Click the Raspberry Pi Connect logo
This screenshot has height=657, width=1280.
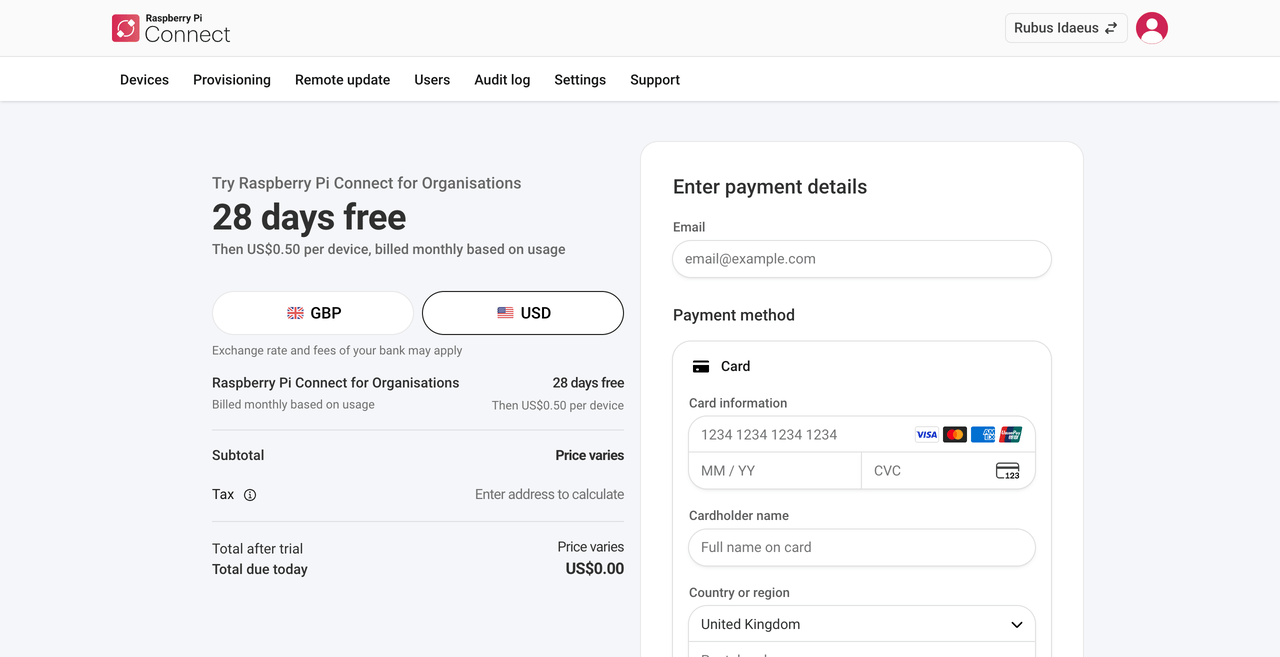171,28
